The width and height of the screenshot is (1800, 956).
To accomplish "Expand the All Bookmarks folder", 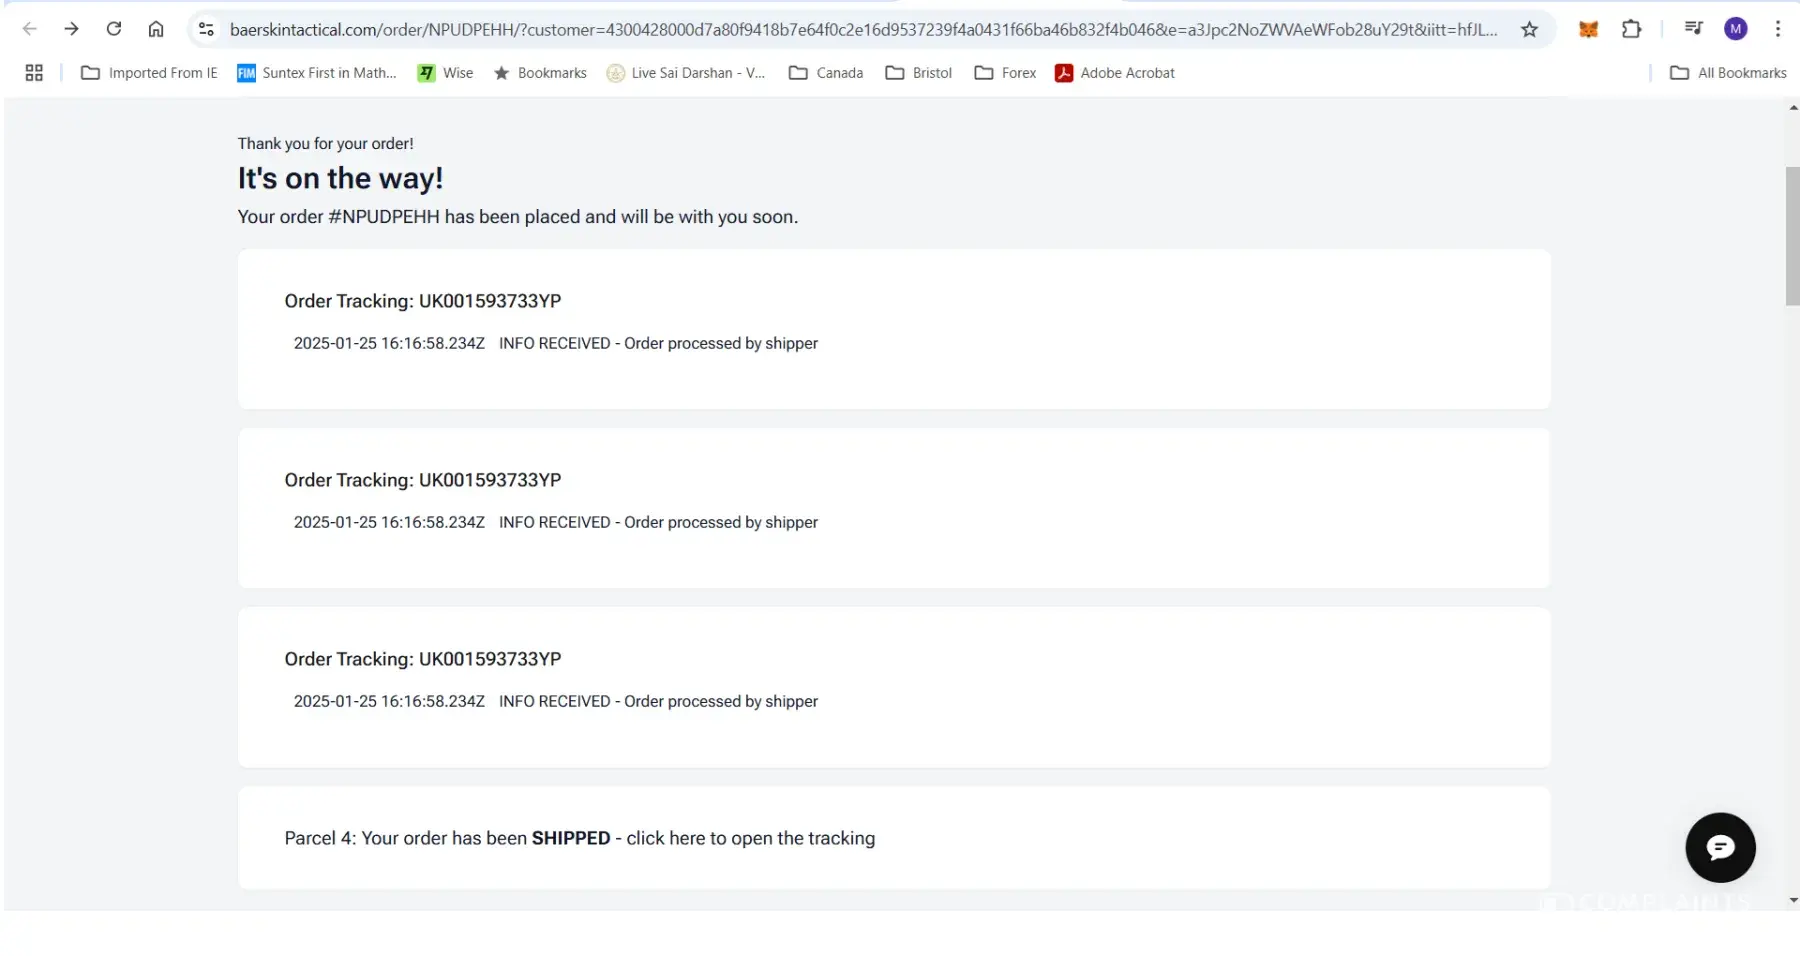I will click(1729, 73).
